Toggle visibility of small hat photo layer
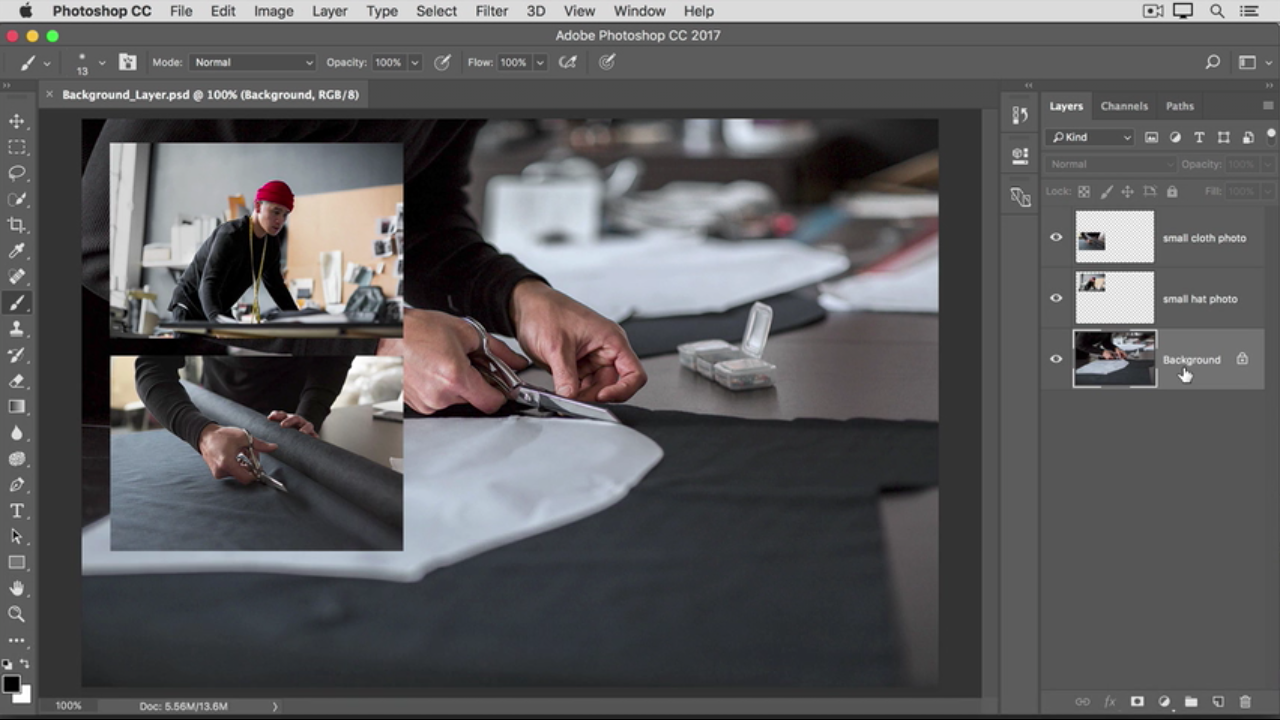The image size is (1280, 720). (1056, 298)
